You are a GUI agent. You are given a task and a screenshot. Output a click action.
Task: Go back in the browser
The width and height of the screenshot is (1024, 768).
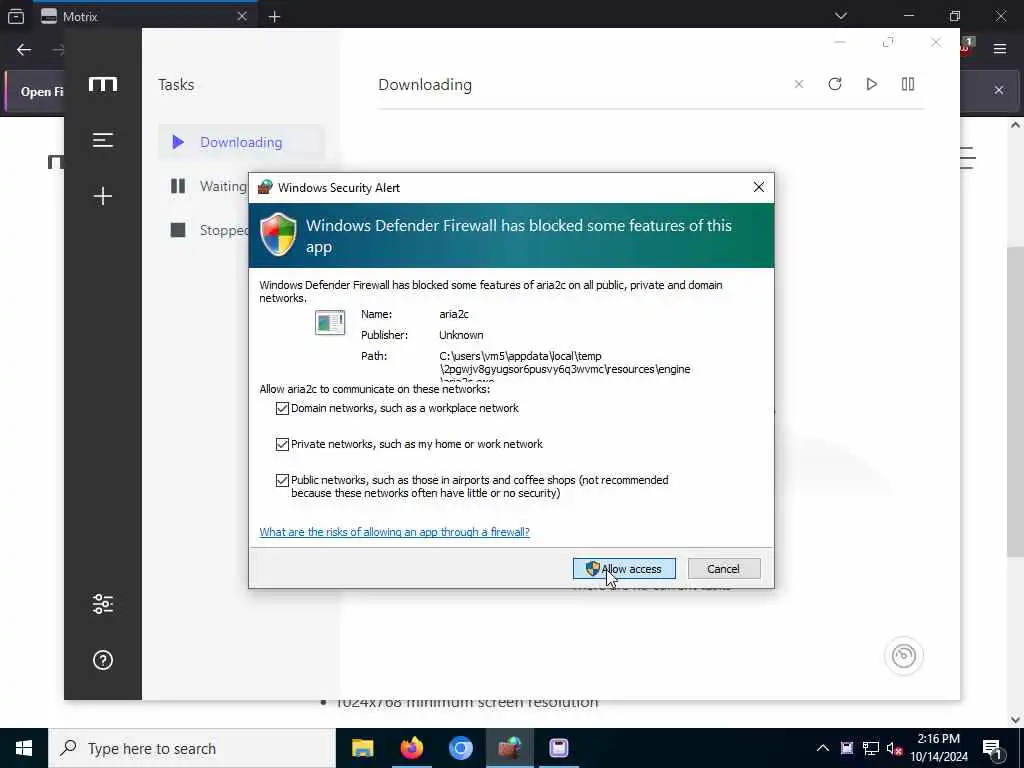click(x=24, y=50)
